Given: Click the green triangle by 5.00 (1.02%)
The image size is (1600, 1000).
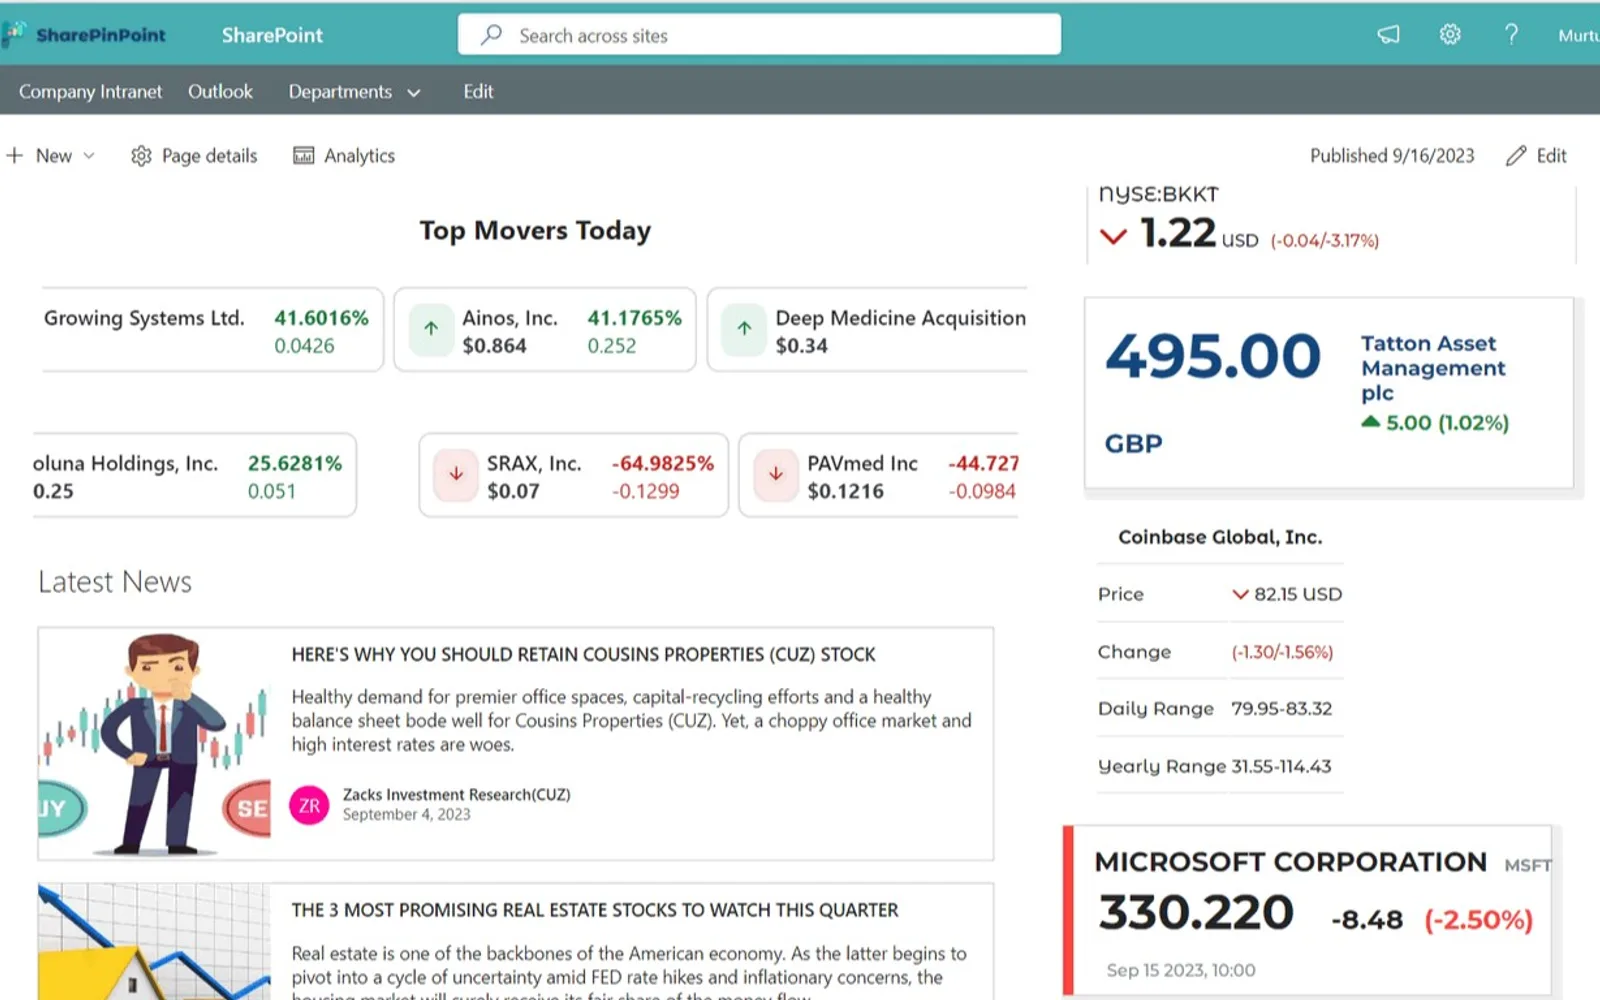Looking at the screenshot, I should coord(1371,422).
